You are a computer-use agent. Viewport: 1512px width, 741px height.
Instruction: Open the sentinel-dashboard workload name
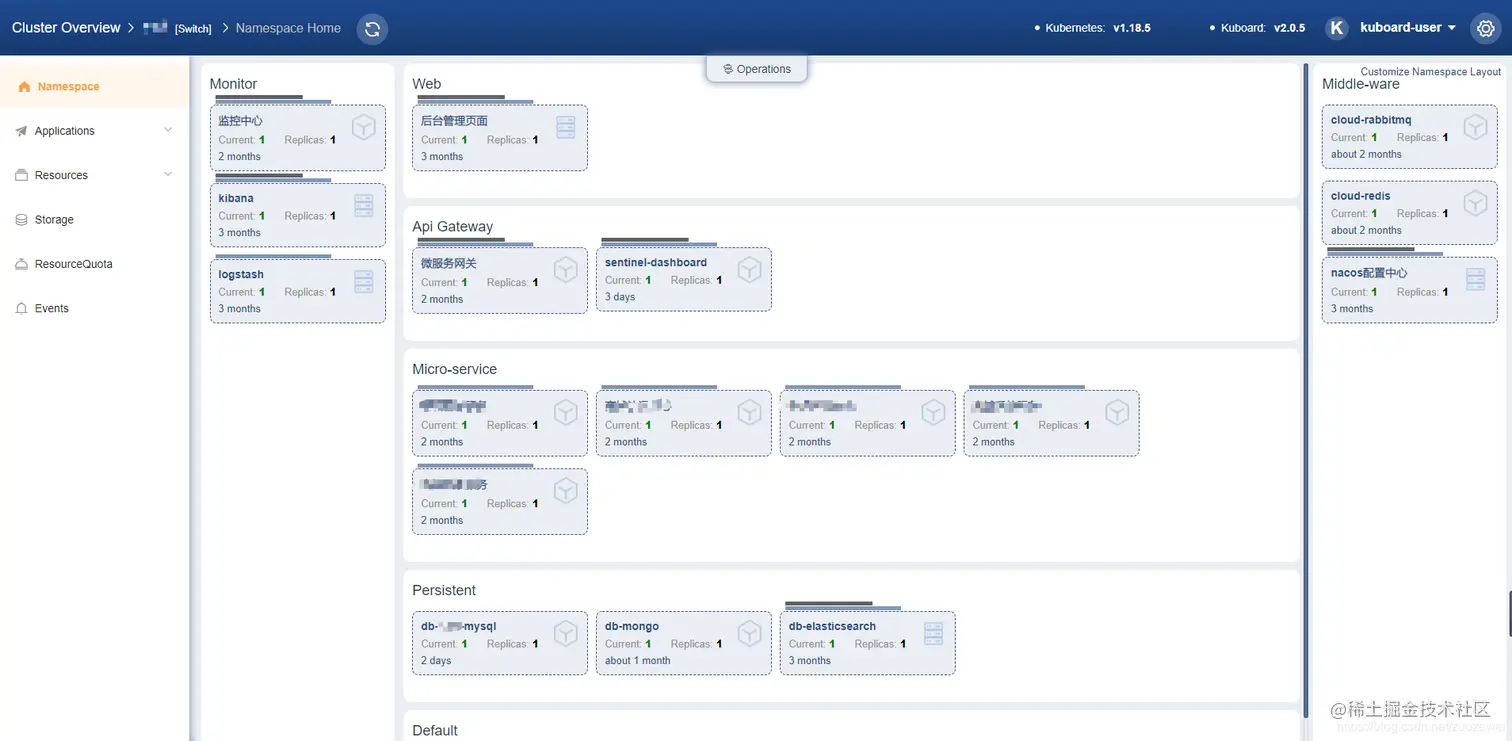(656, 262)
